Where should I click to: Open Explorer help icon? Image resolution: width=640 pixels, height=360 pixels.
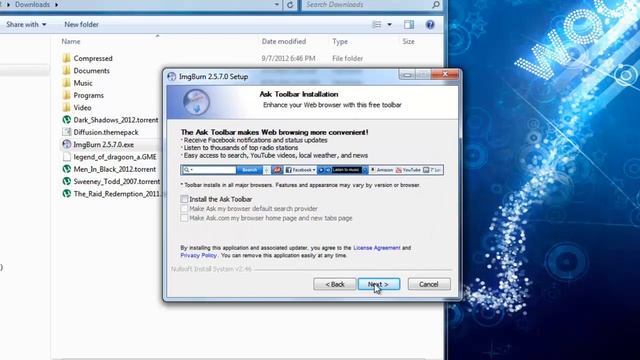pyautogui.click(x=430, y=25)
